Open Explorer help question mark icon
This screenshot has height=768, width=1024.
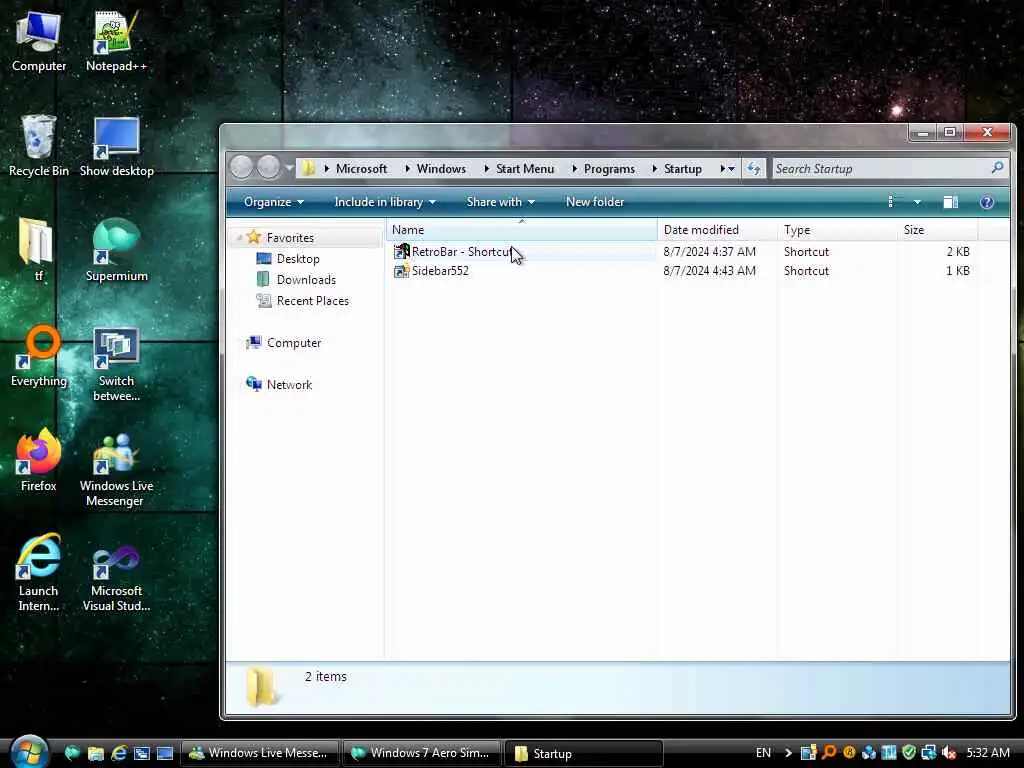click(987, 202)
